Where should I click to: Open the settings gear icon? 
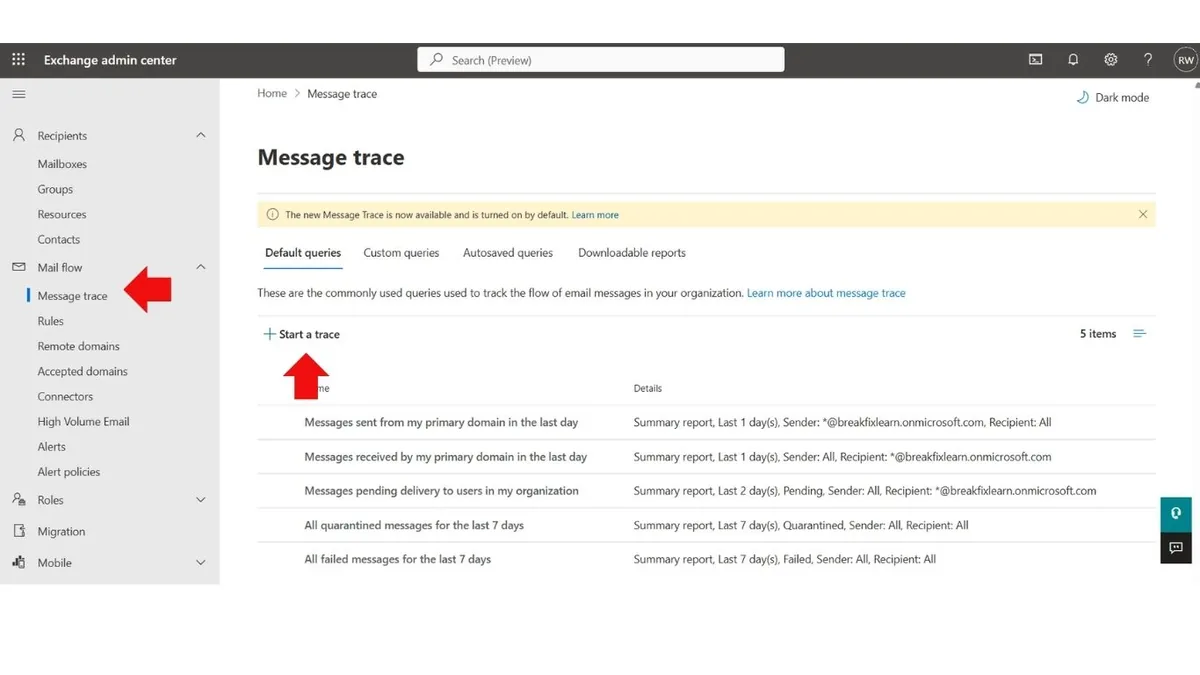(1110, 60)
